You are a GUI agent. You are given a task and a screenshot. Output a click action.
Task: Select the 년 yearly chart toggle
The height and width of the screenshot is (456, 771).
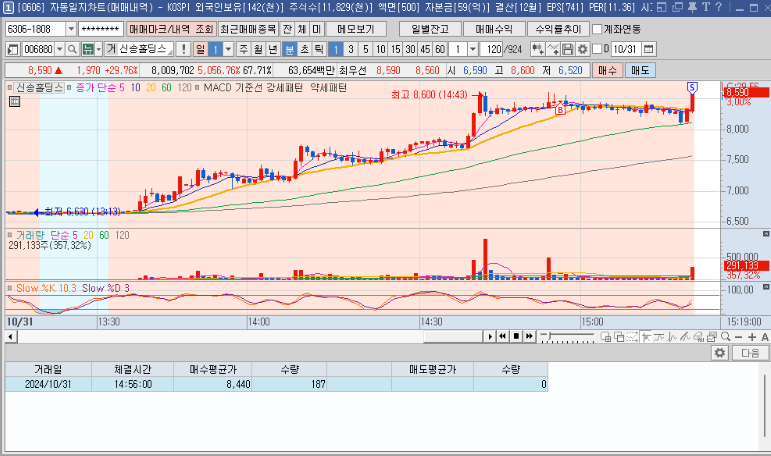tap(273, 49)
